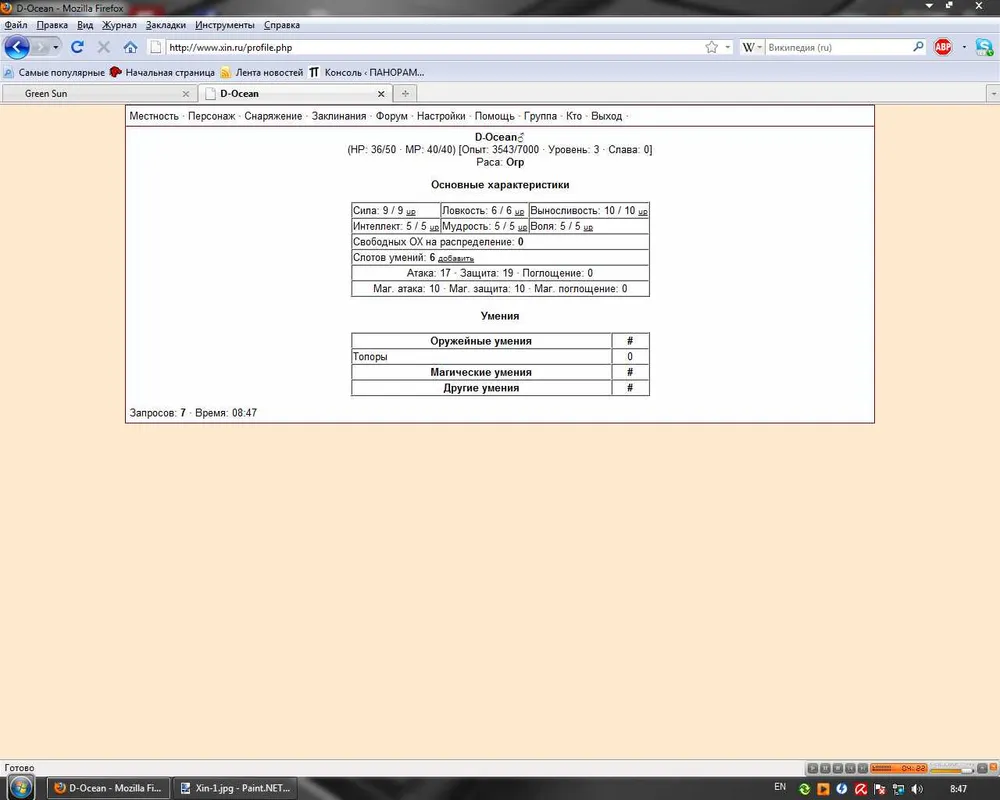Click the Выход logout link
This screenshot has height=800, width=1000.
point(606,116)
